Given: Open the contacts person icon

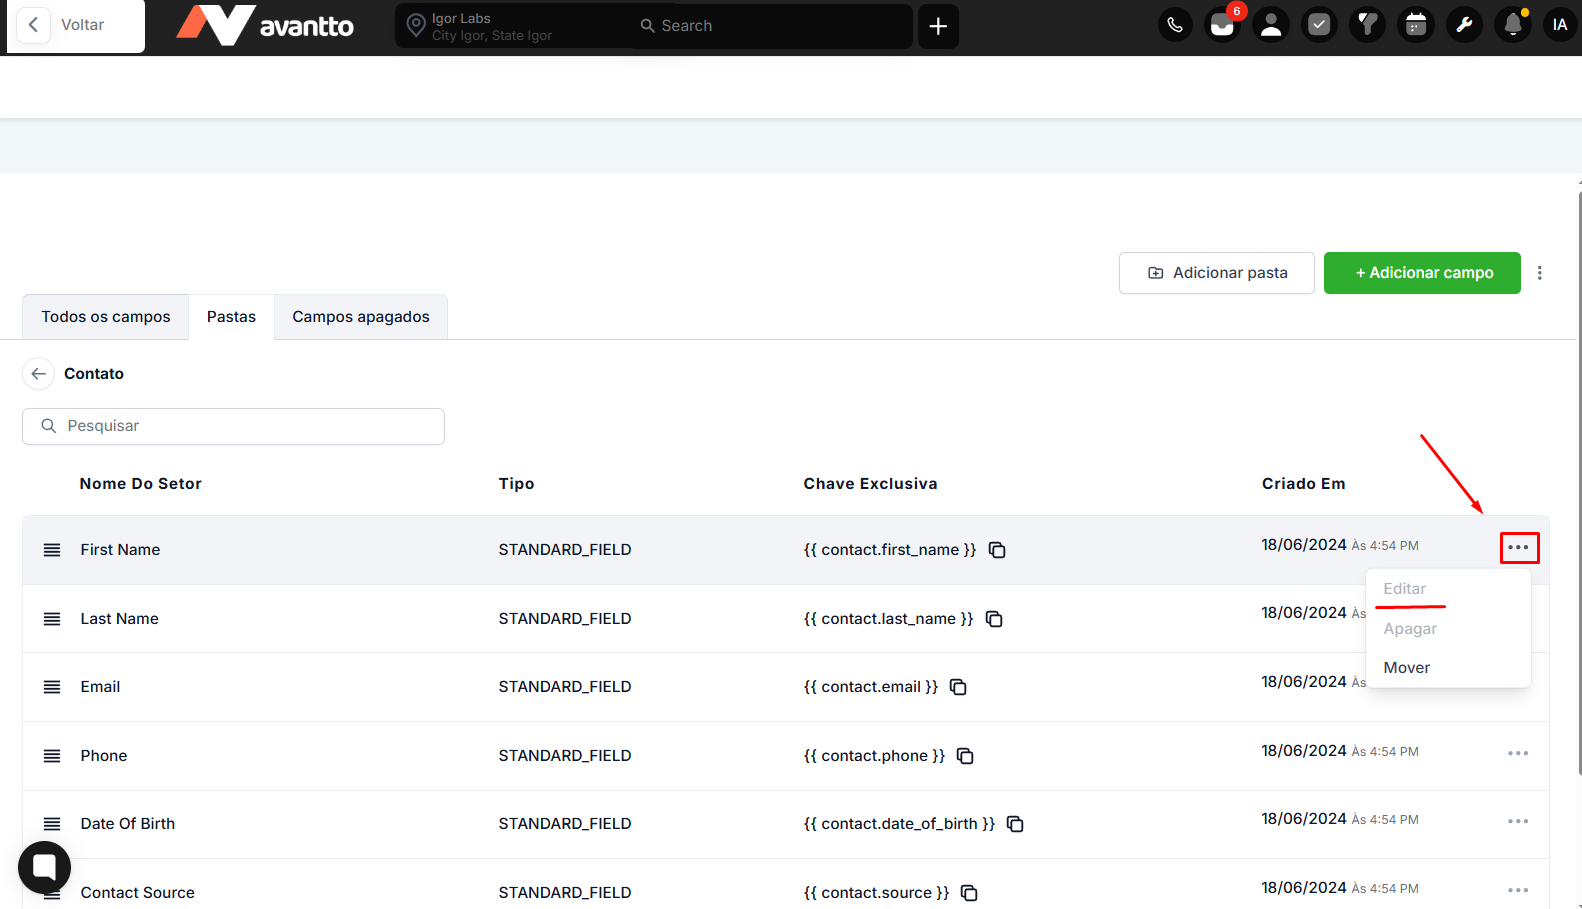Looking at the screenshot, I should coord(1271,25).
